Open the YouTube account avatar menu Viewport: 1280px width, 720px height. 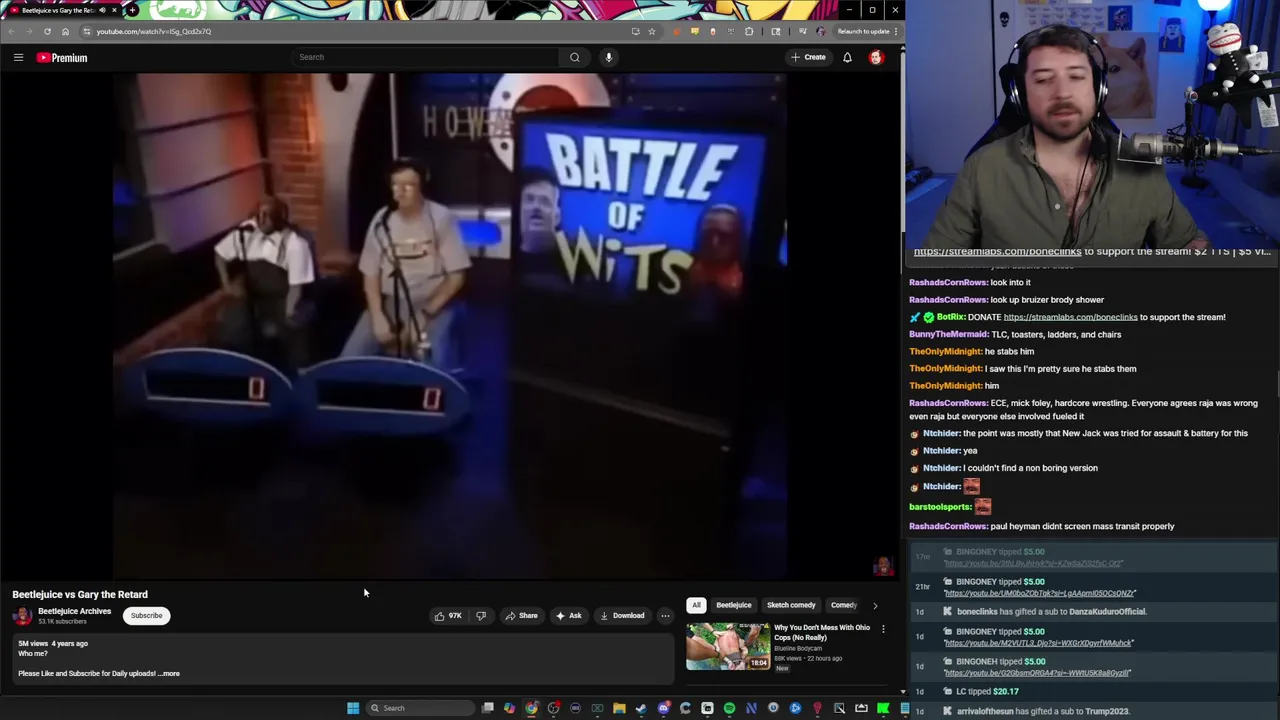tap(876, 57)
